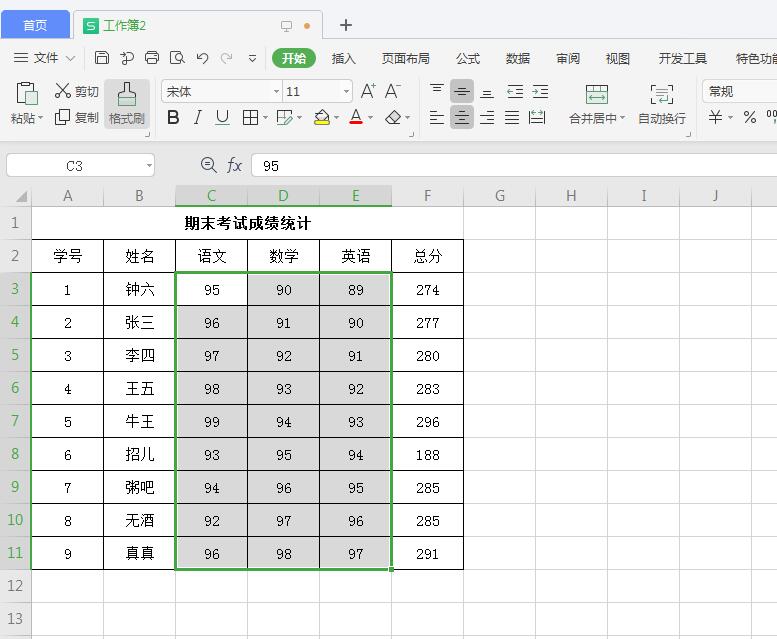
Task: Open the font size dropdown
Action: (346, 91)
